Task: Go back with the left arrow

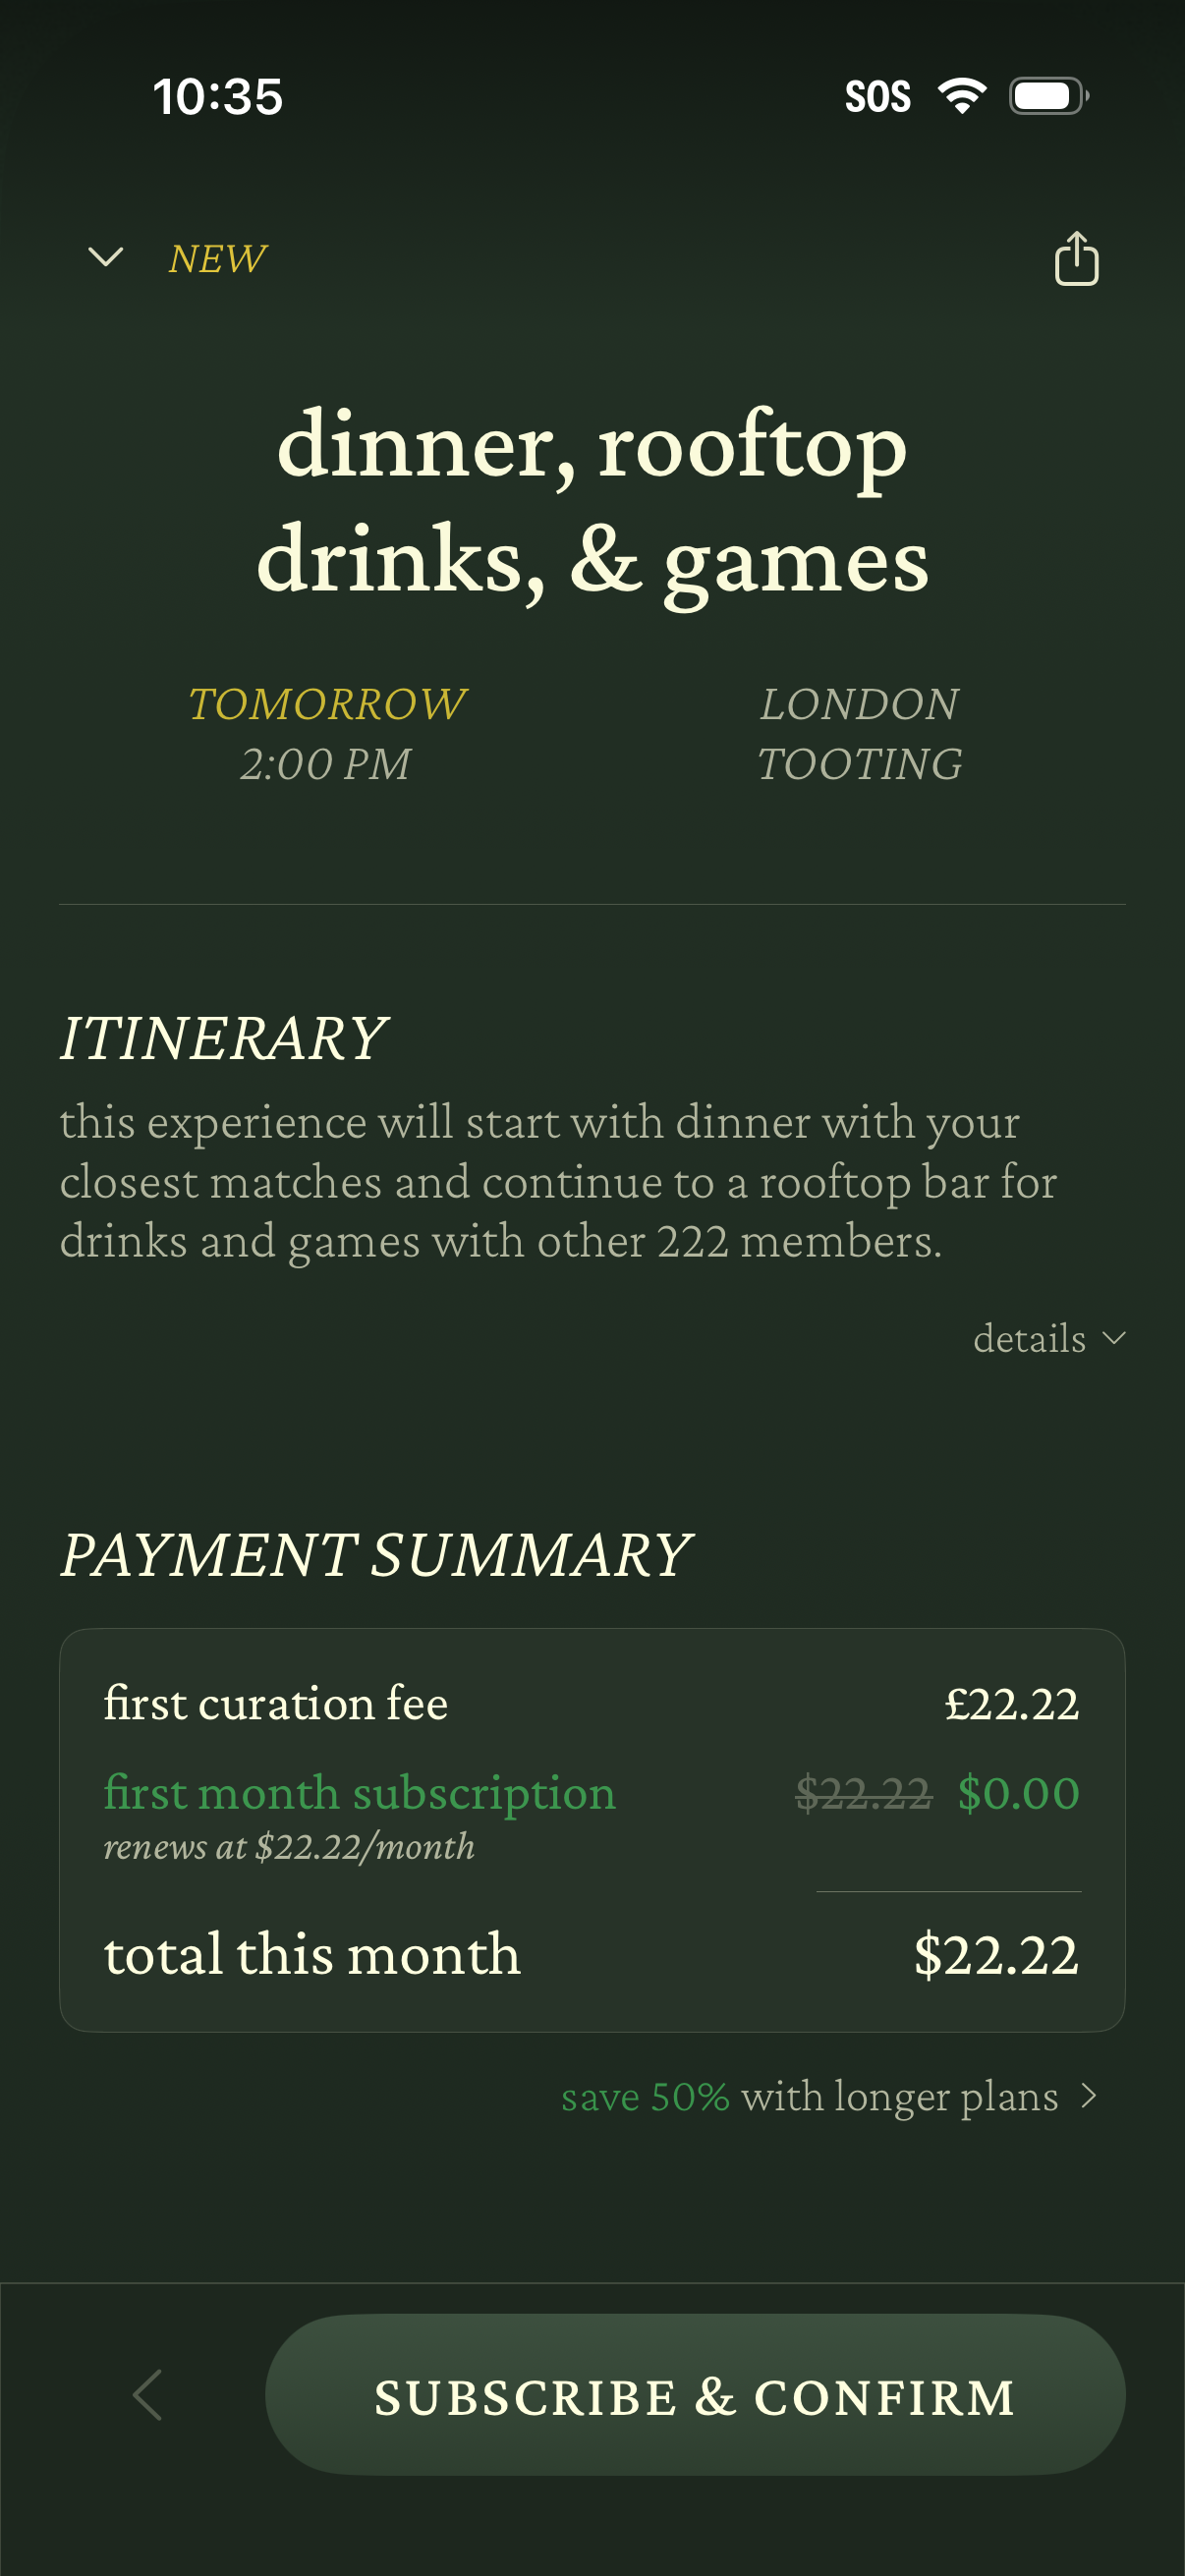Action: 148,2394
